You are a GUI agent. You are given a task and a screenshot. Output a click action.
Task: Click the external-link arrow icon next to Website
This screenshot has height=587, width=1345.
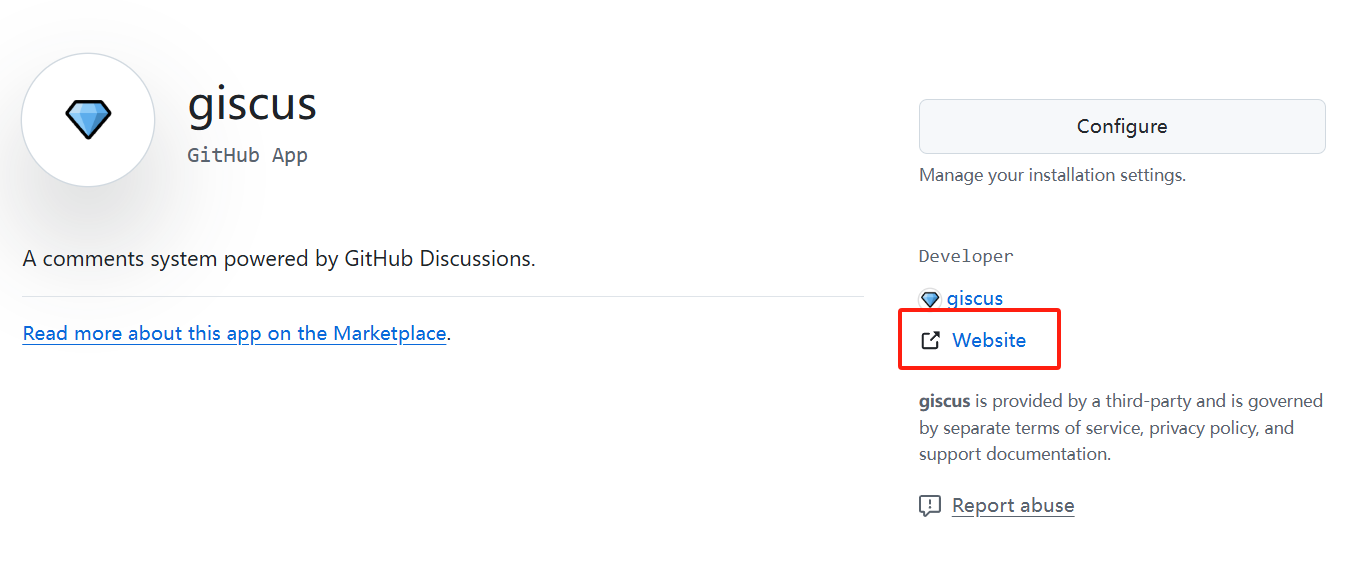(931, 339)
